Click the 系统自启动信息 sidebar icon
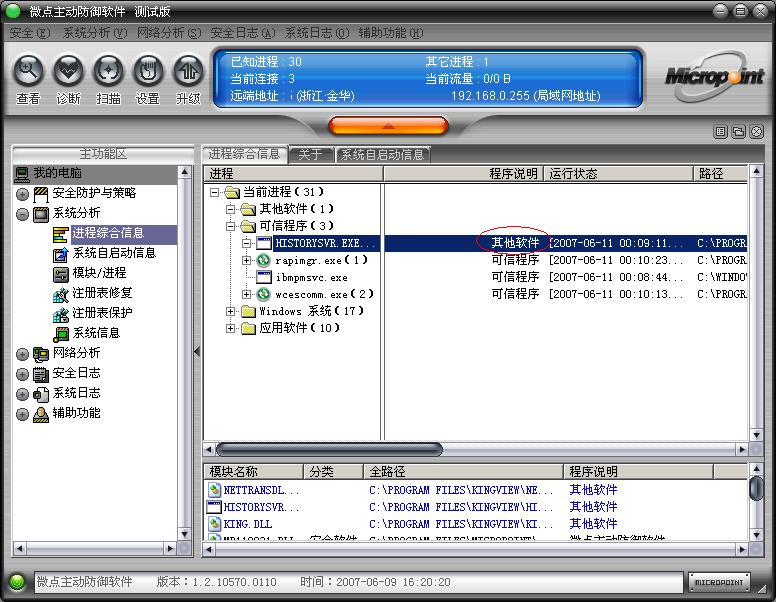Screen dimensions: 776x602 tap(60, 254)
